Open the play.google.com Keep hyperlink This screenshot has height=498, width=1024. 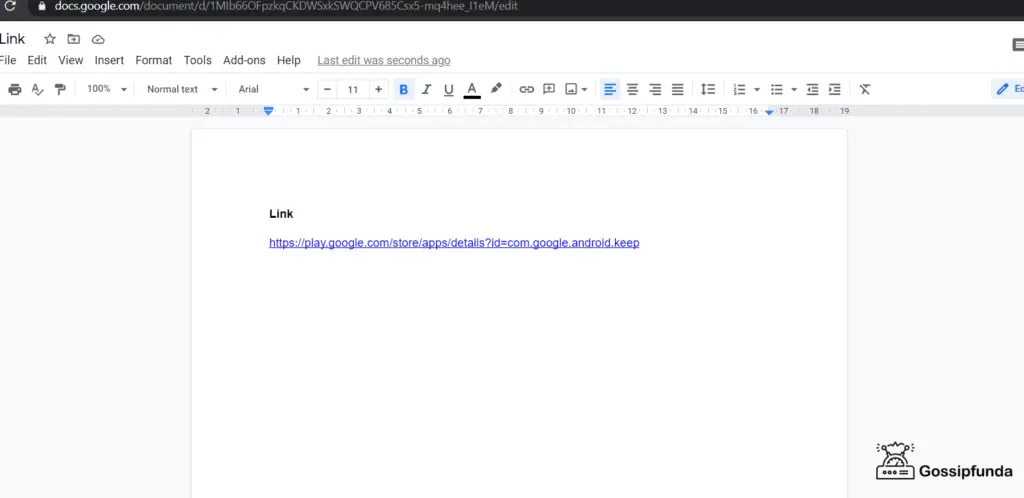pos(454,243)
